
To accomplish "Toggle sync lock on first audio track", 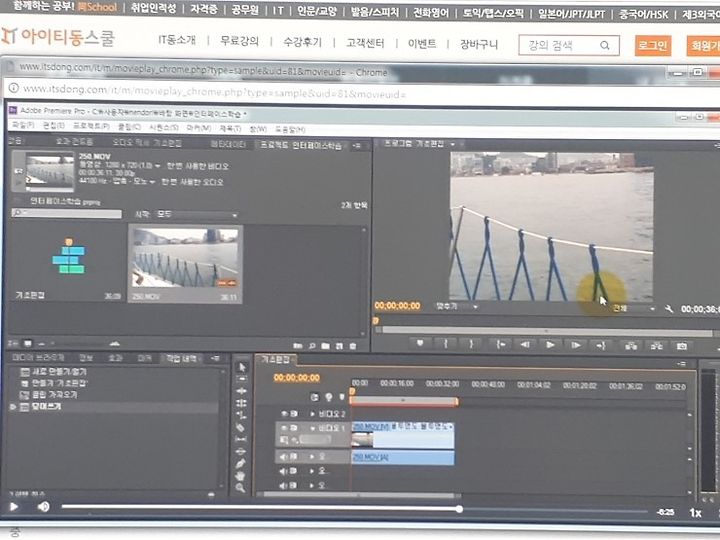I will 293,456.
